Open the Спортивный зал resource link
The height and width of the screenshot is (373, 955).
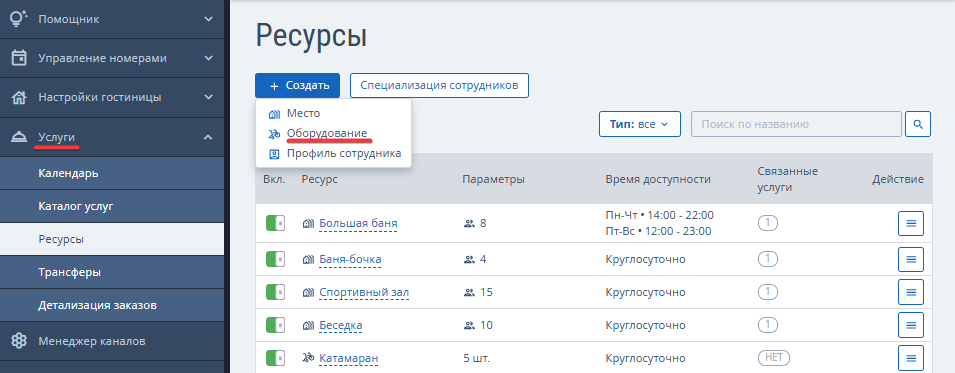click(364, 293)
